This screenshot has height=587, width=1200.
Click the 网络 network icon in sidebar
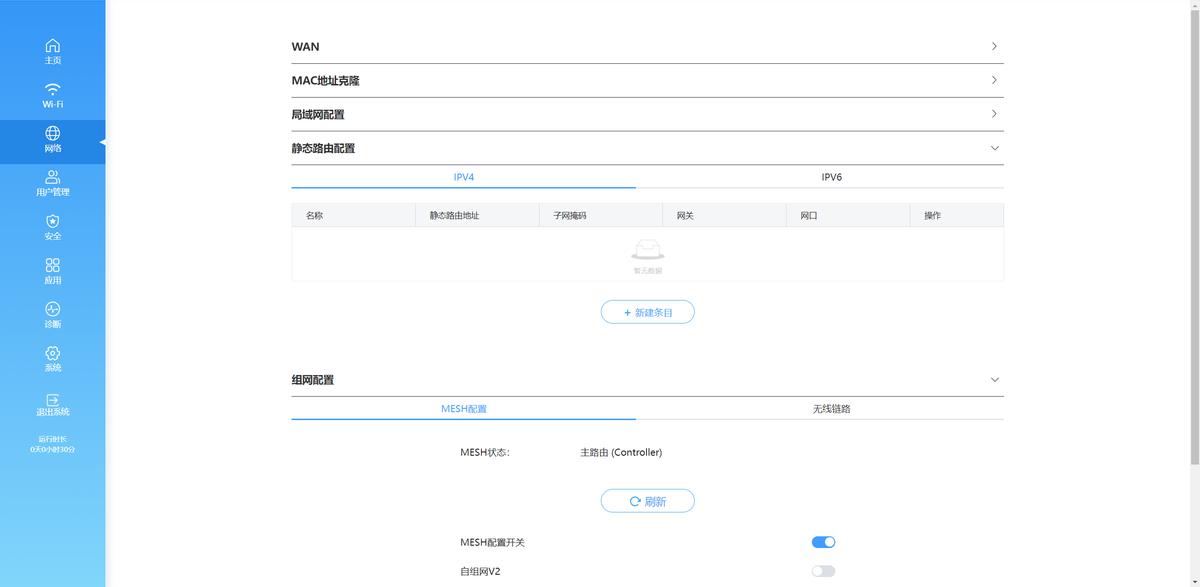tap(52, 138)
